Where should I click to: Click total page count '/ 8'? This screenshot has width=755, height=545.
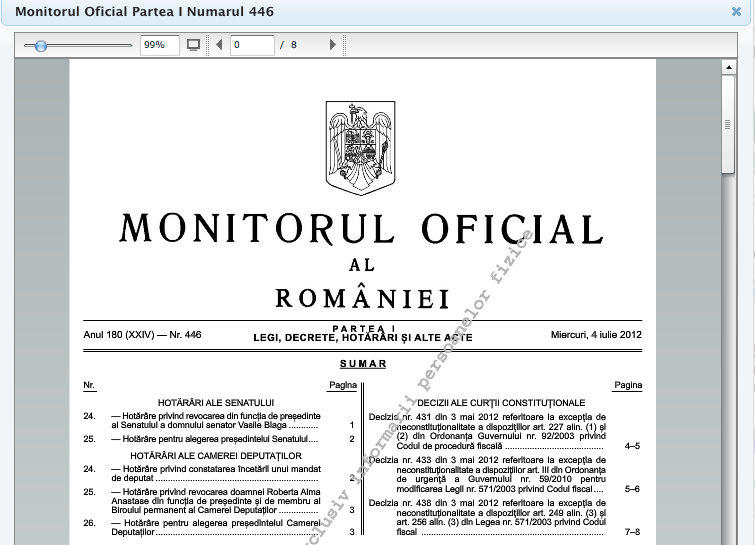point(288,45)
